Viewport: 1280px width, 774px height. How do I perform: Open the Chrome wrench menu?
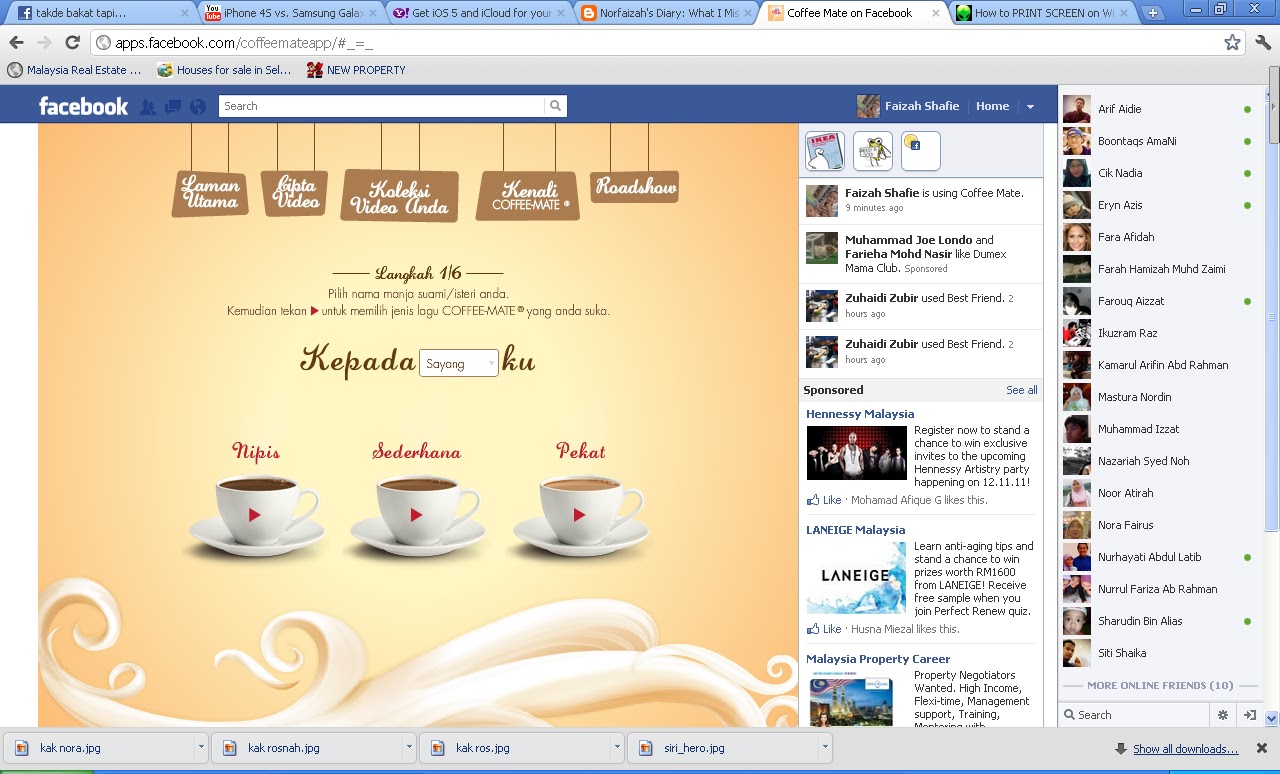[1263, 43]
